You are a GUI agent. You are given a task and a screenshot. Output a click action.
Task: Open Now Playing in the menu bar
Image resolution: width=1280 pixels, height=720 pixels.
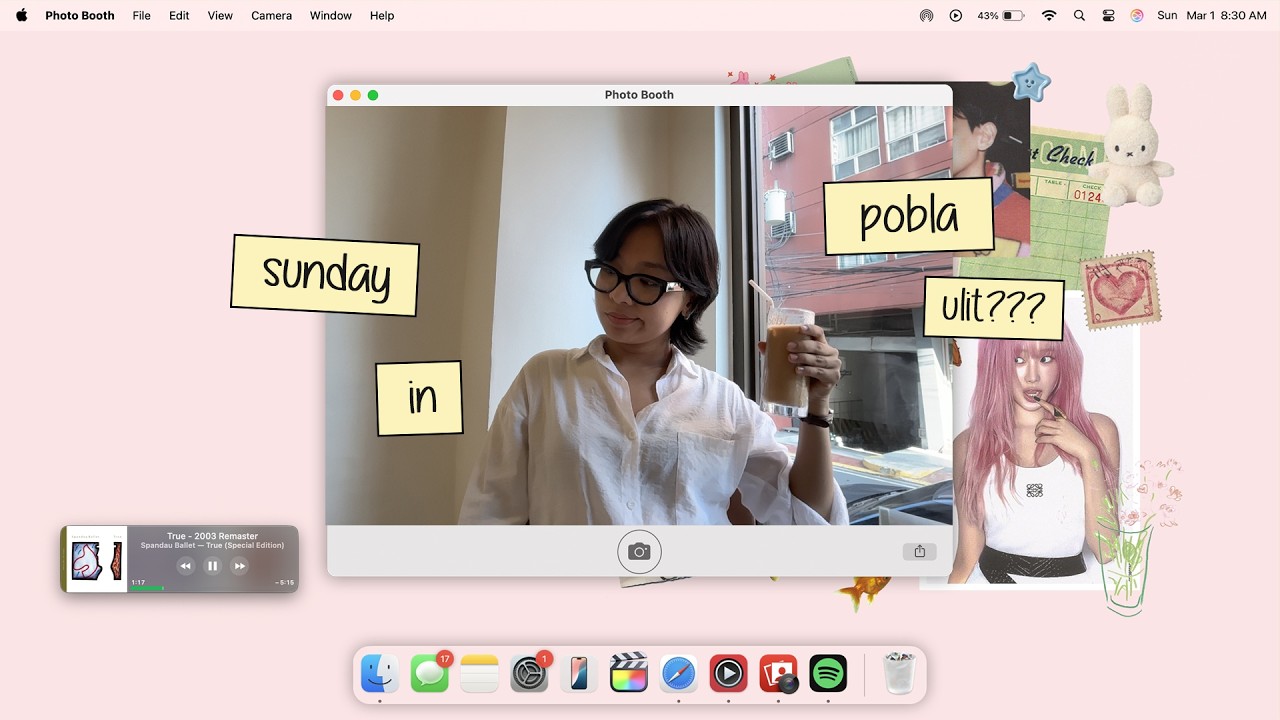pyautogui.click(x=956, y=15)
